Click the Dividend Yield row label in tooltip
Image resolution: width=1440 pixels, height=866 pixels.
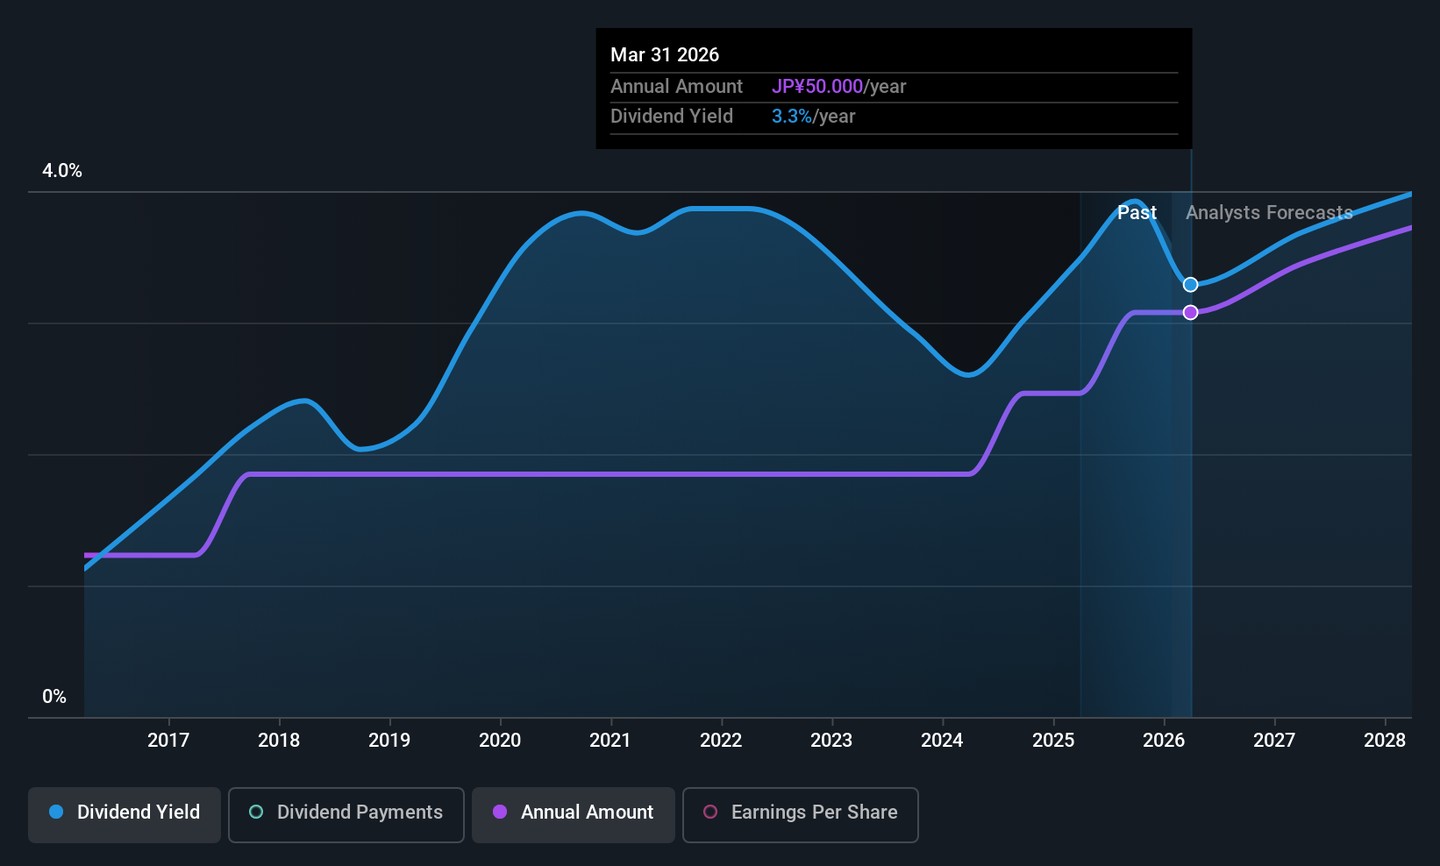(672, 117)
